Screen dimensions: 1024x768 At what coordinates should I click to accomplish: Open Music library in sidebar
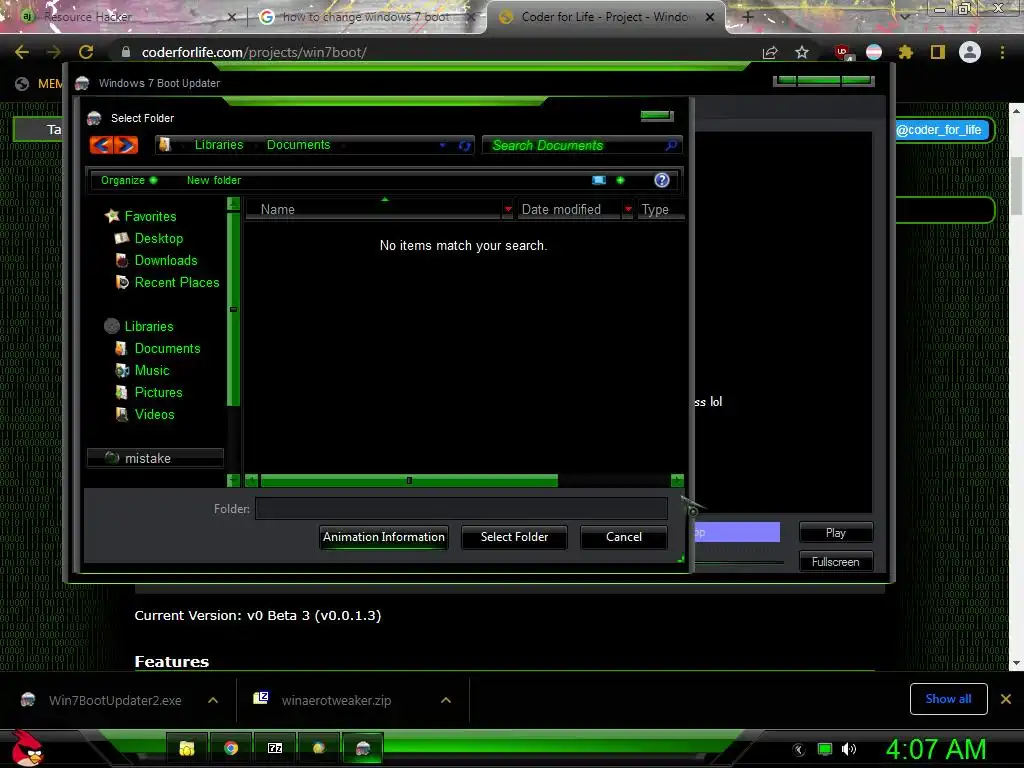152,370
